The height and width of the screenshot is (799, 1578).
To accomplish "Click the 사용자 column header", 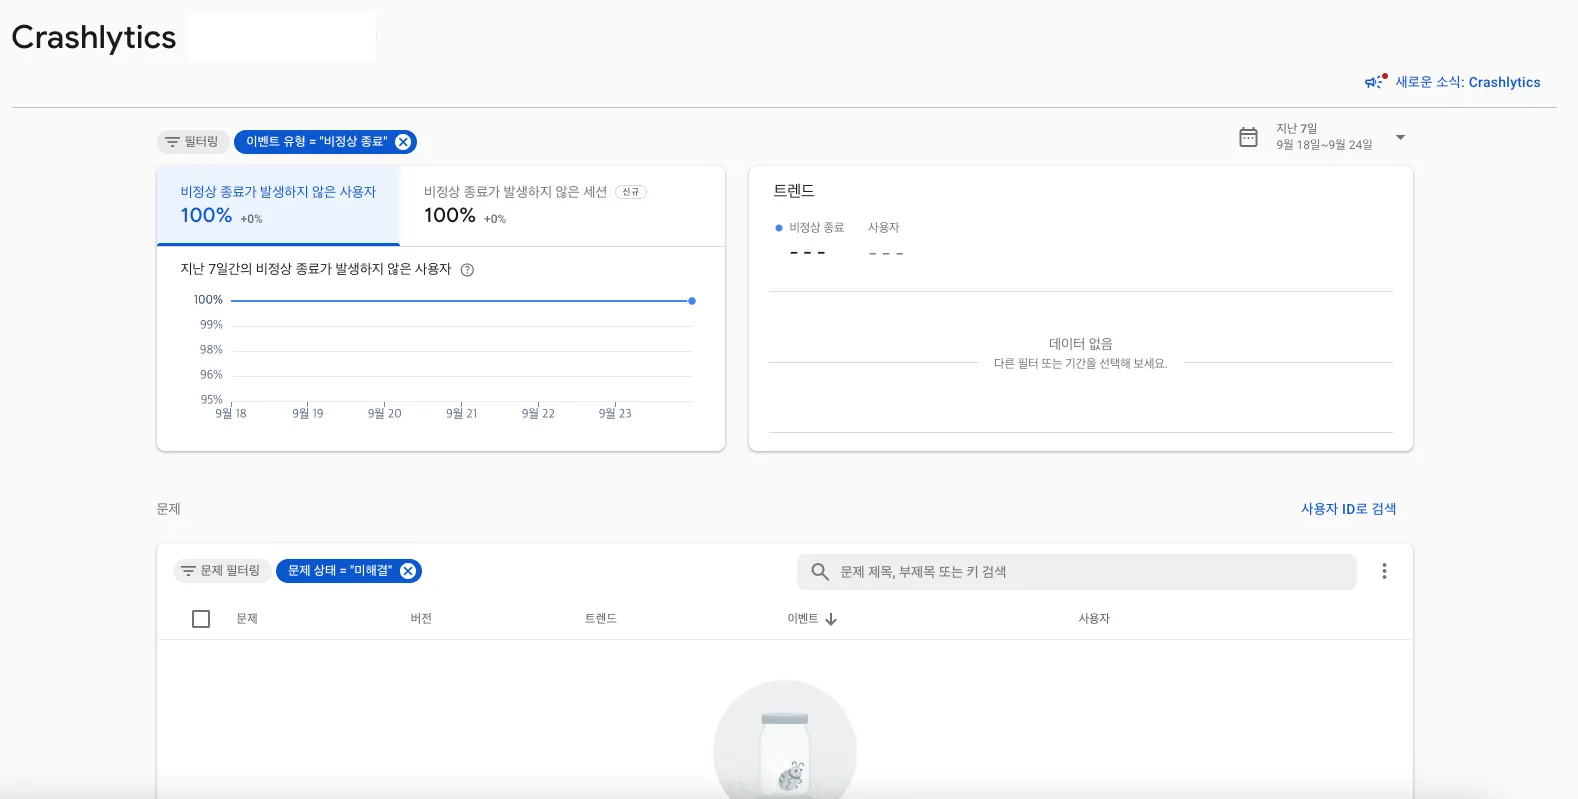I will click(1094, 619).
